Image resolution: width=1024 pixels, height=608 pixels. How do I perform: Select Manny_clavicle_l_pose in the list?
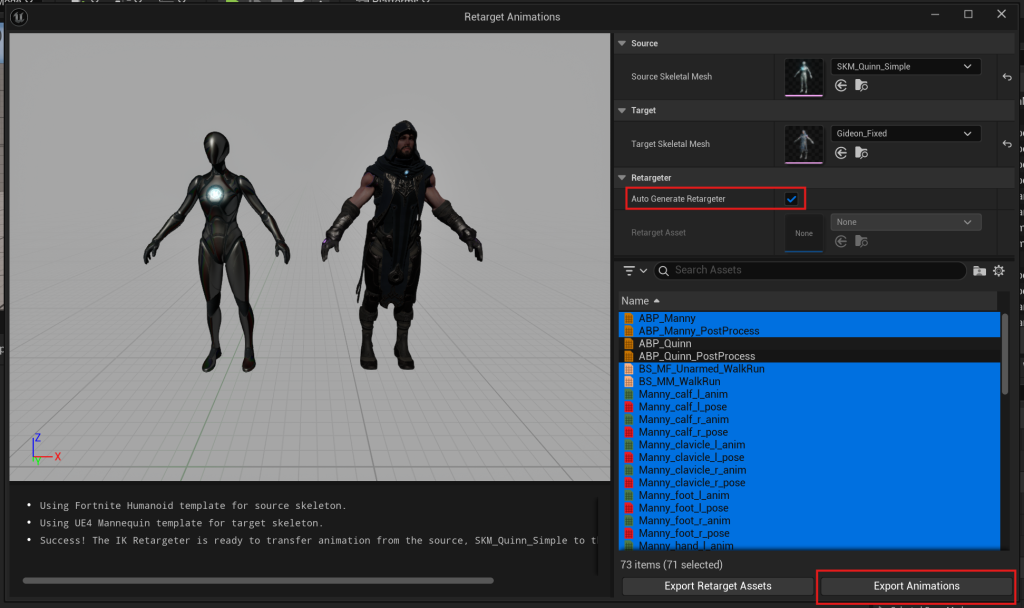tap(809, 458)
